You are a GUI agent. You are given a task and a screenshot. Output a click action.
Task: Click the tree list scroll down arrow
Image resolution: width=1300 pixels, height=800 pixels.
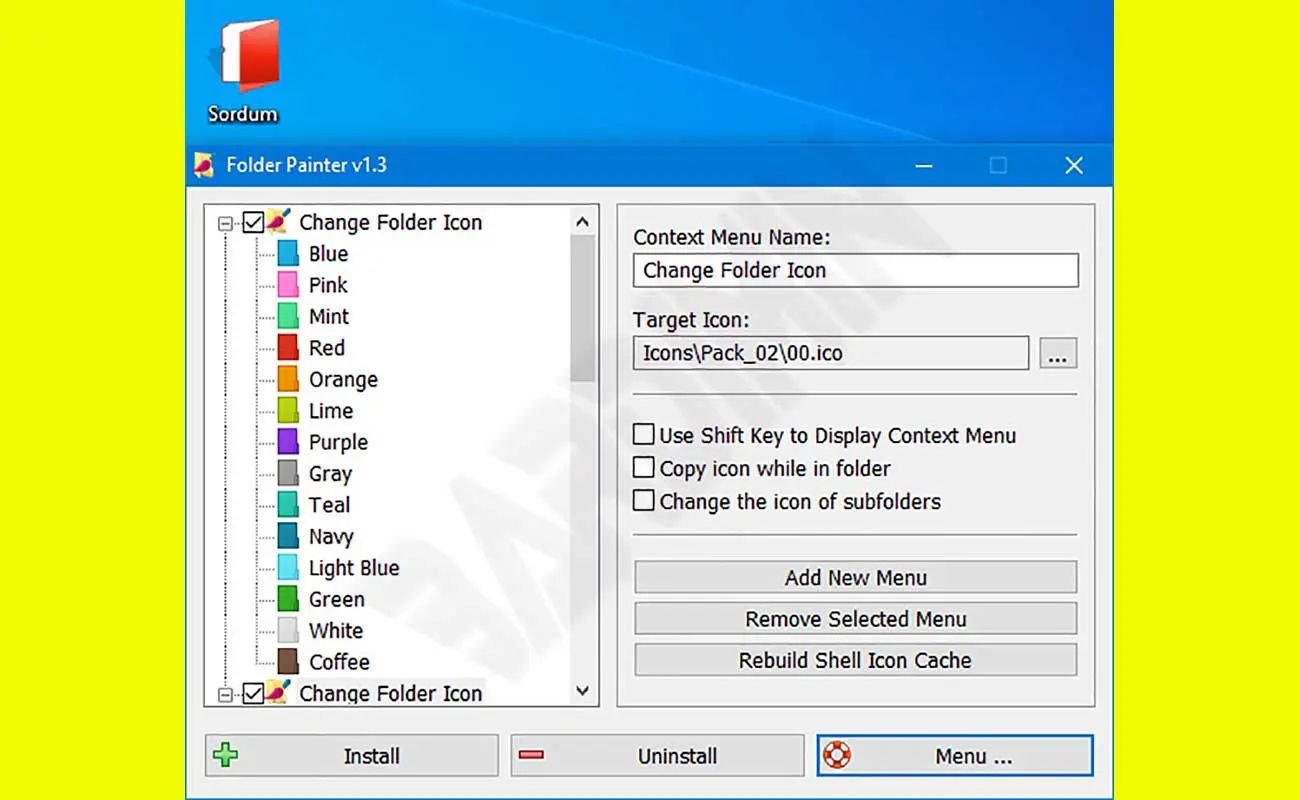pos(583,691)
